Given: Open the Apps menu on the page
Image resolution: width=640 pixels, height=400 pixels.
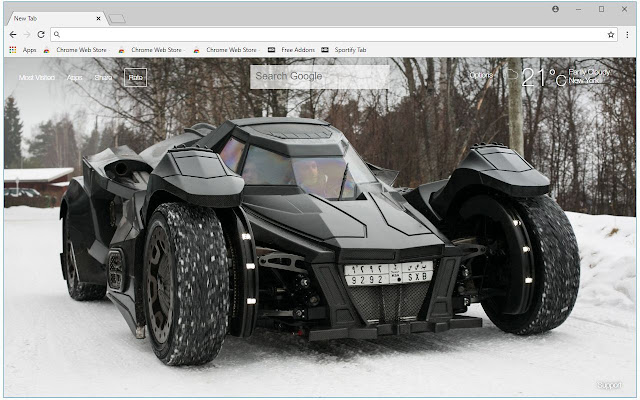Looking at the screenshot, I should (74, 77).
